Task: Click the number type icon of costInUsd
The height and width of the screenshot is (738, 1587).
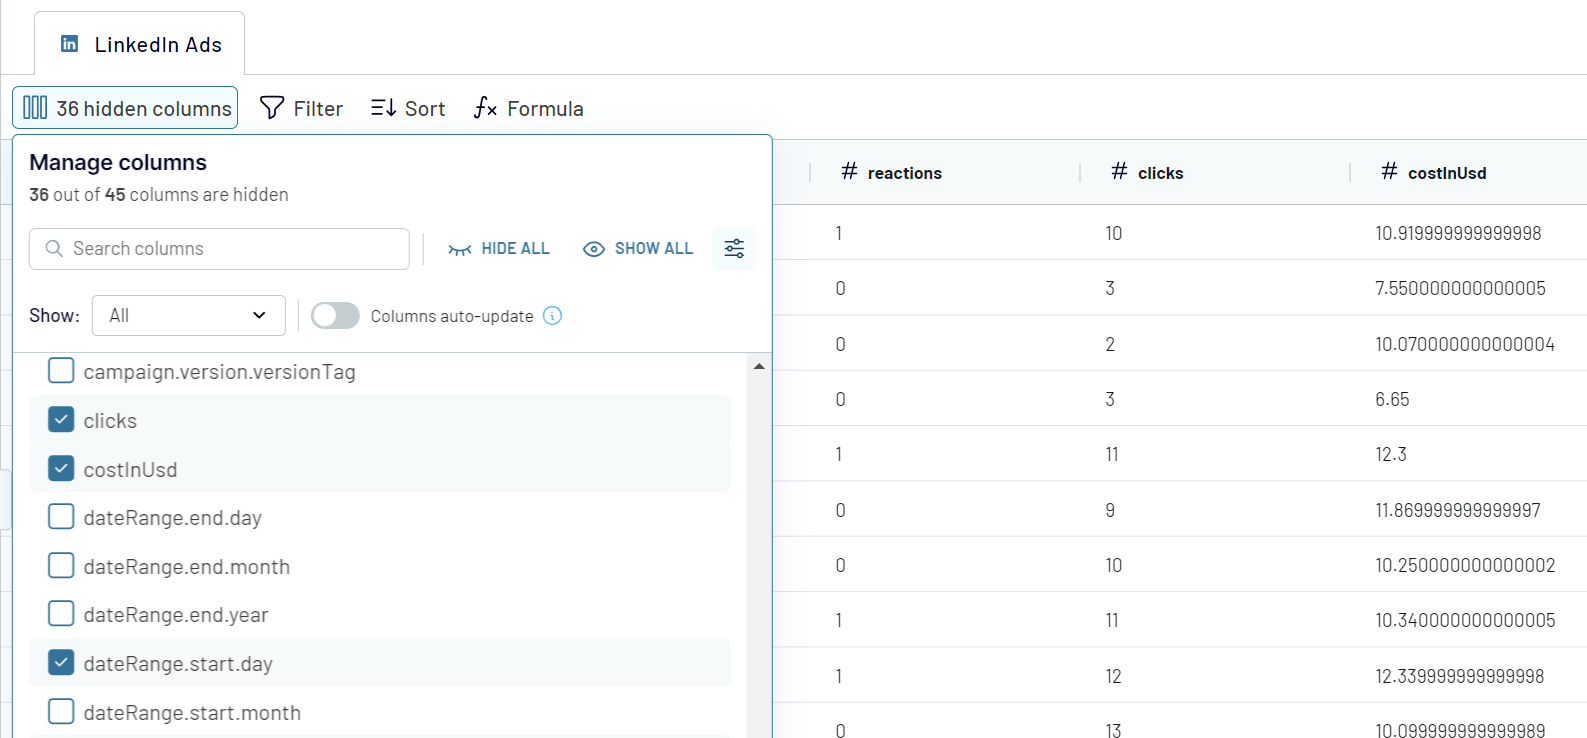Action: [1389, 172]
